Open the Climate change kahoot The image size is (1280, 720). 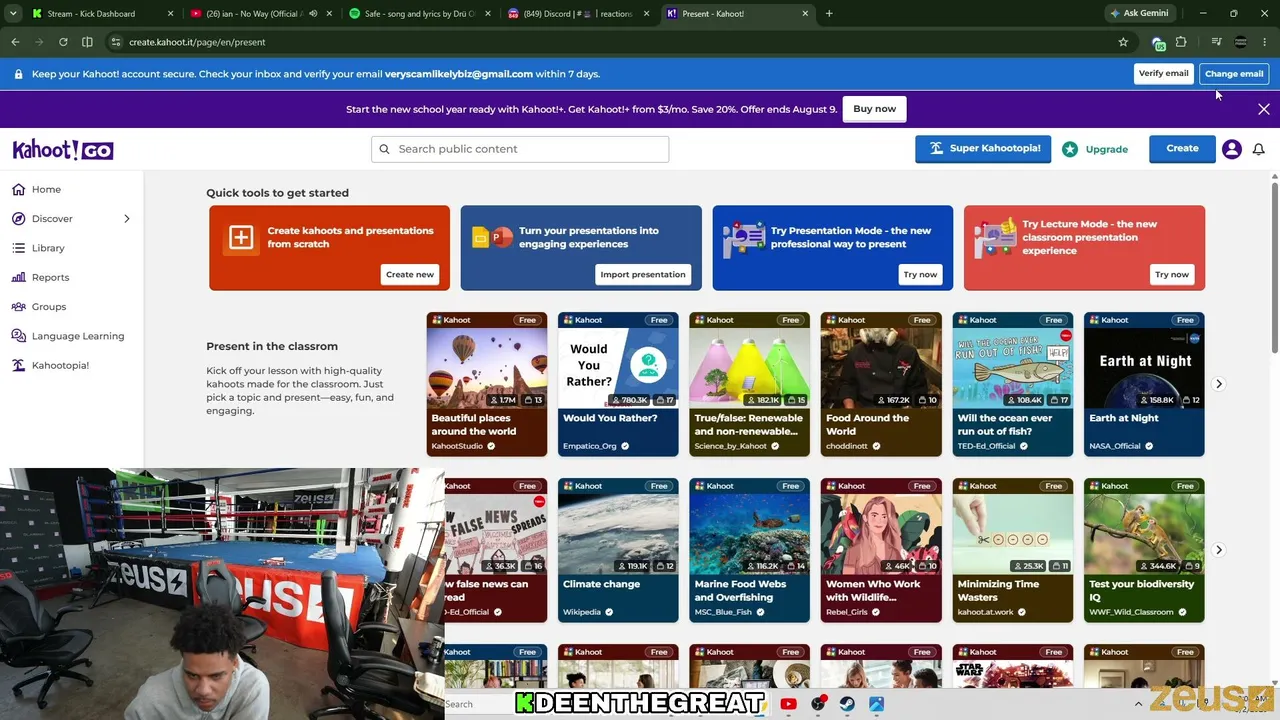[618, 550]
